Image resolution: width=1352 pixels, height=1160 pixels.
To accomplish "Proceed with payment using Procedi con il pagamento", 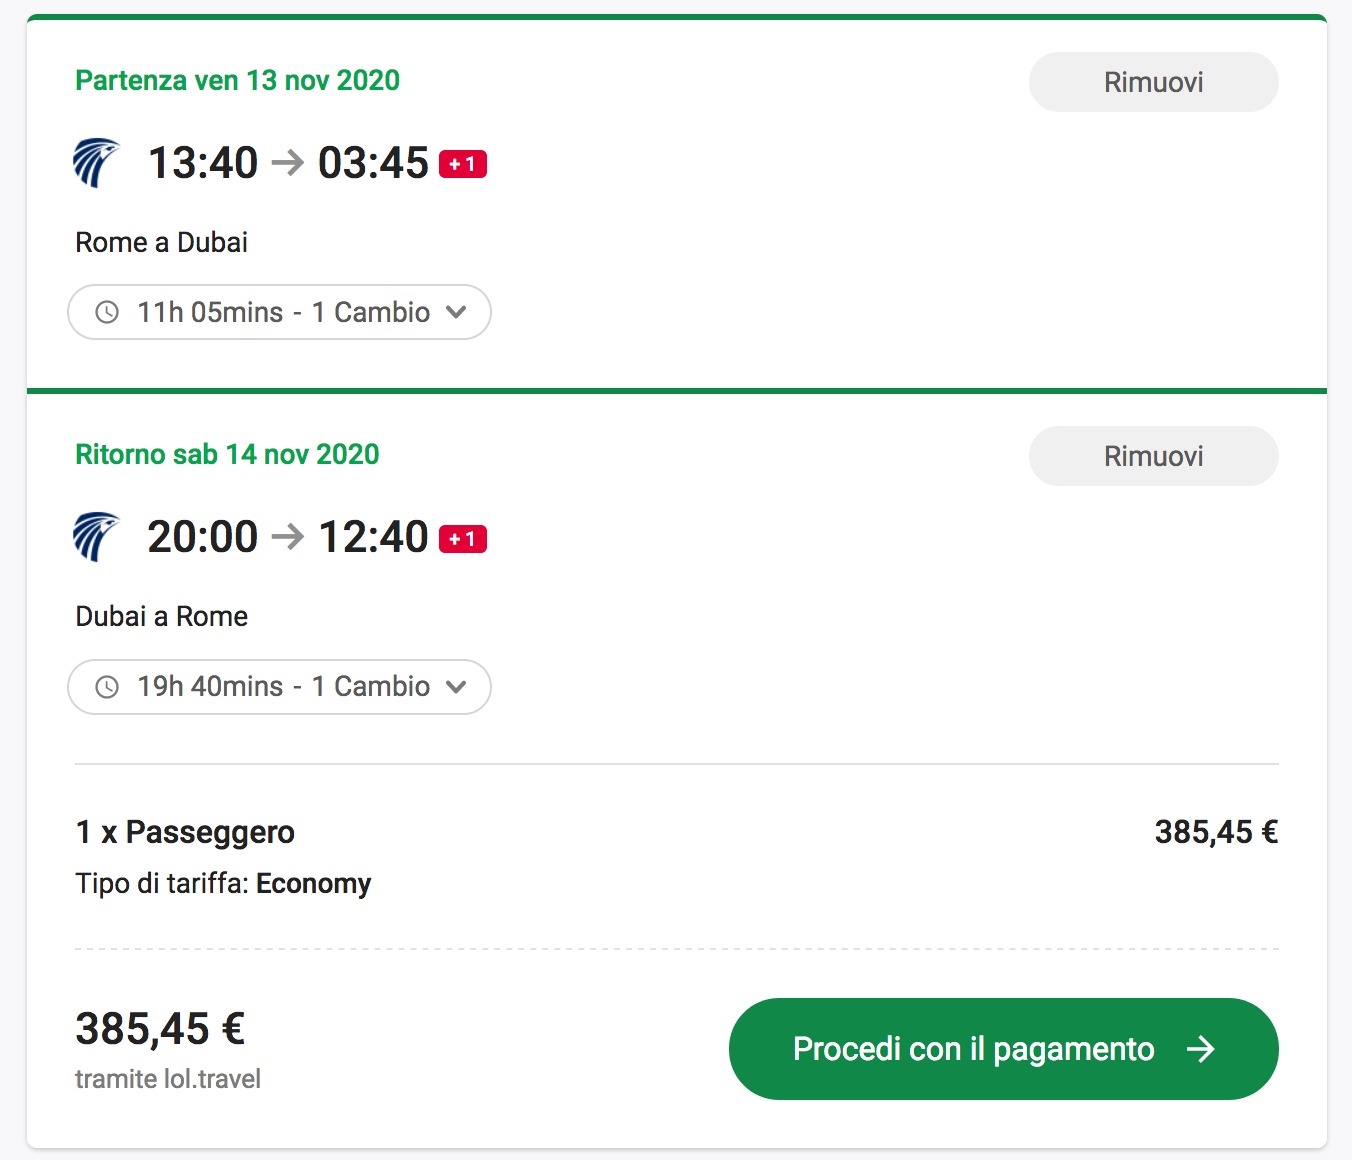I will (1003, 1049).
